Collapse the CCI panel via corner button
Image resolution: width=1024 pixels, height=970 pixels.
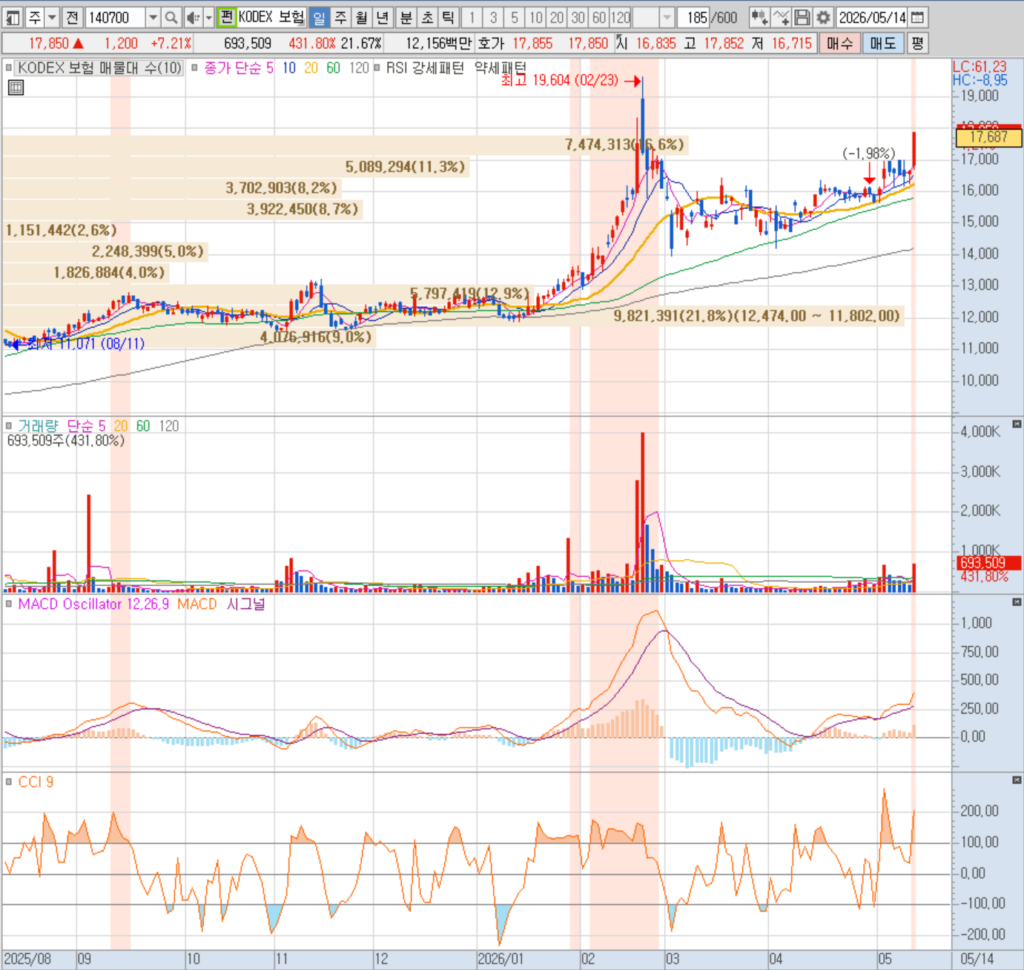point(1016,780)
